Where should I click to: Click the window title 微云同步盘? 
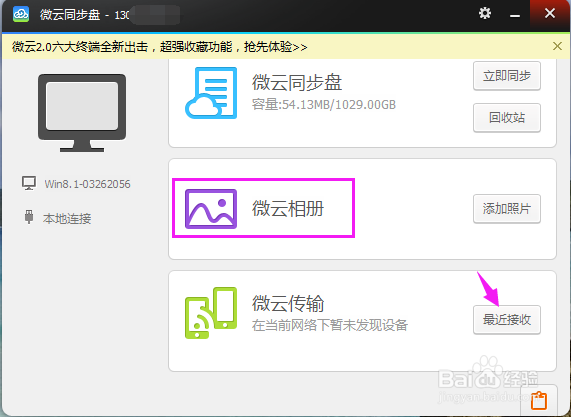click(70, 15)
